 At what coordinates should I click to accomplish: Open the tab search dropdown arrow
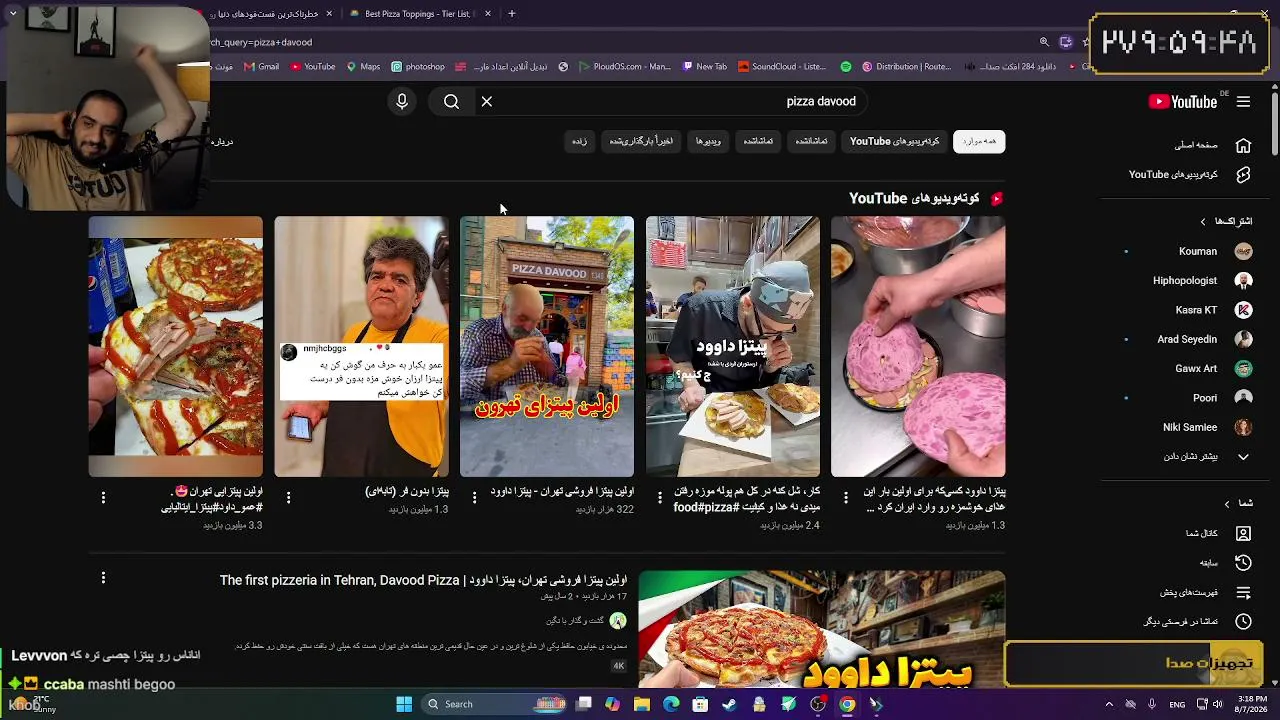13,14
